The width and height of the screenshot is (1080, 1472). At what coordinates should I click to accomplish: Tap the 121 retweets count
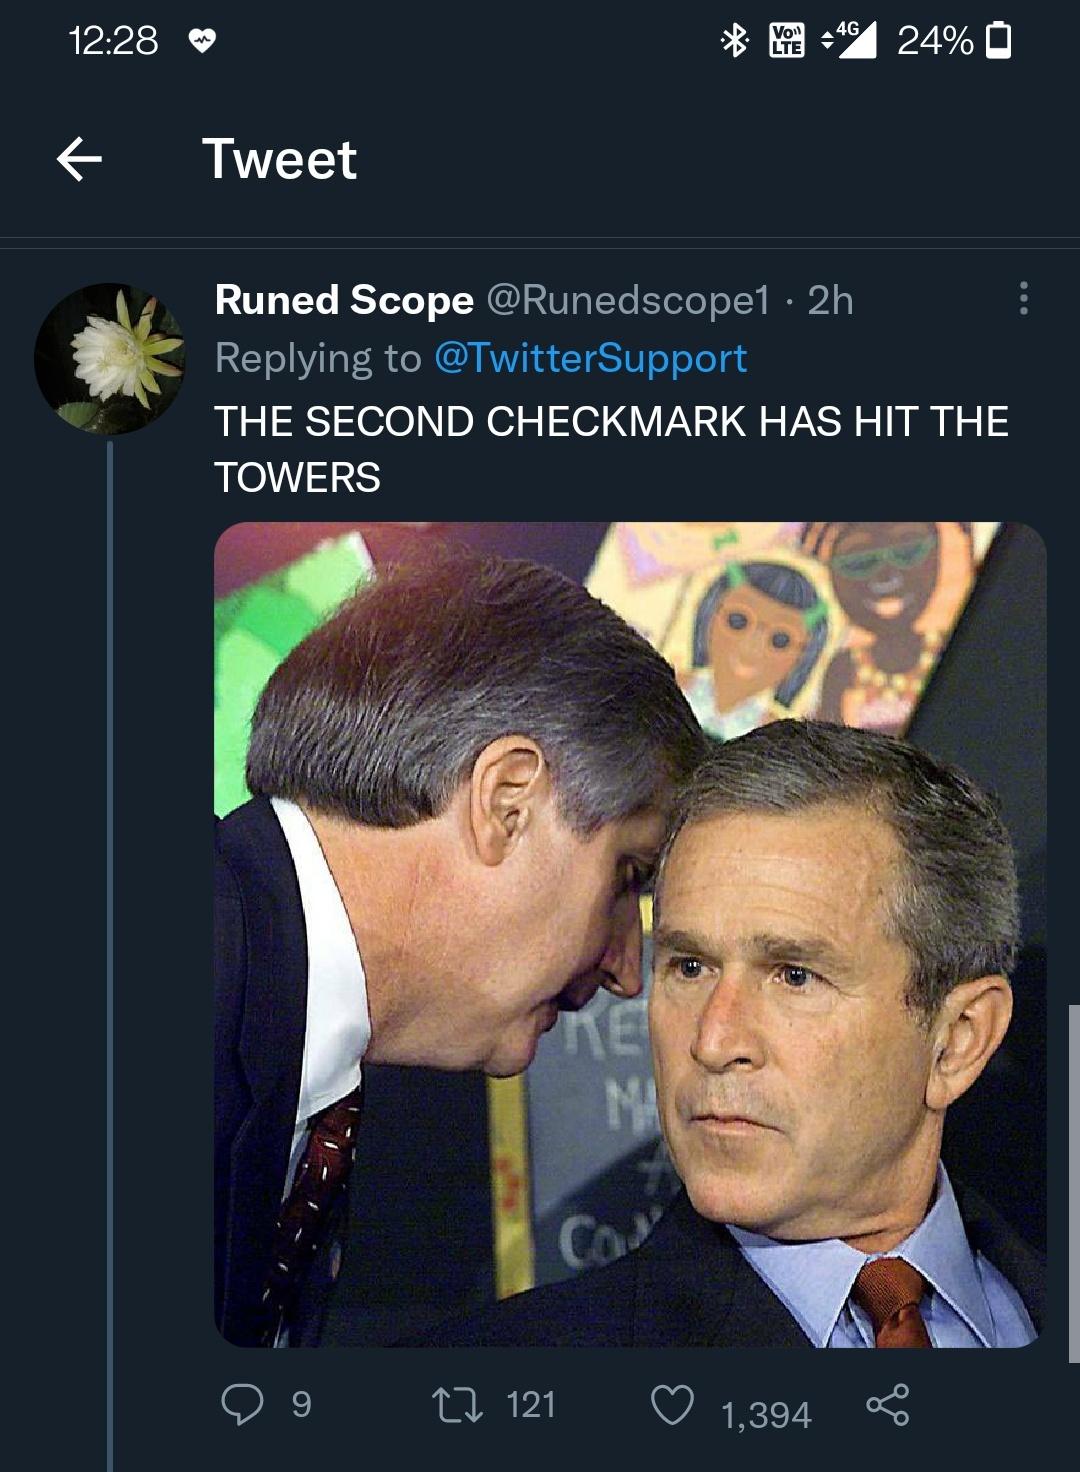[x=530, y=1404]
